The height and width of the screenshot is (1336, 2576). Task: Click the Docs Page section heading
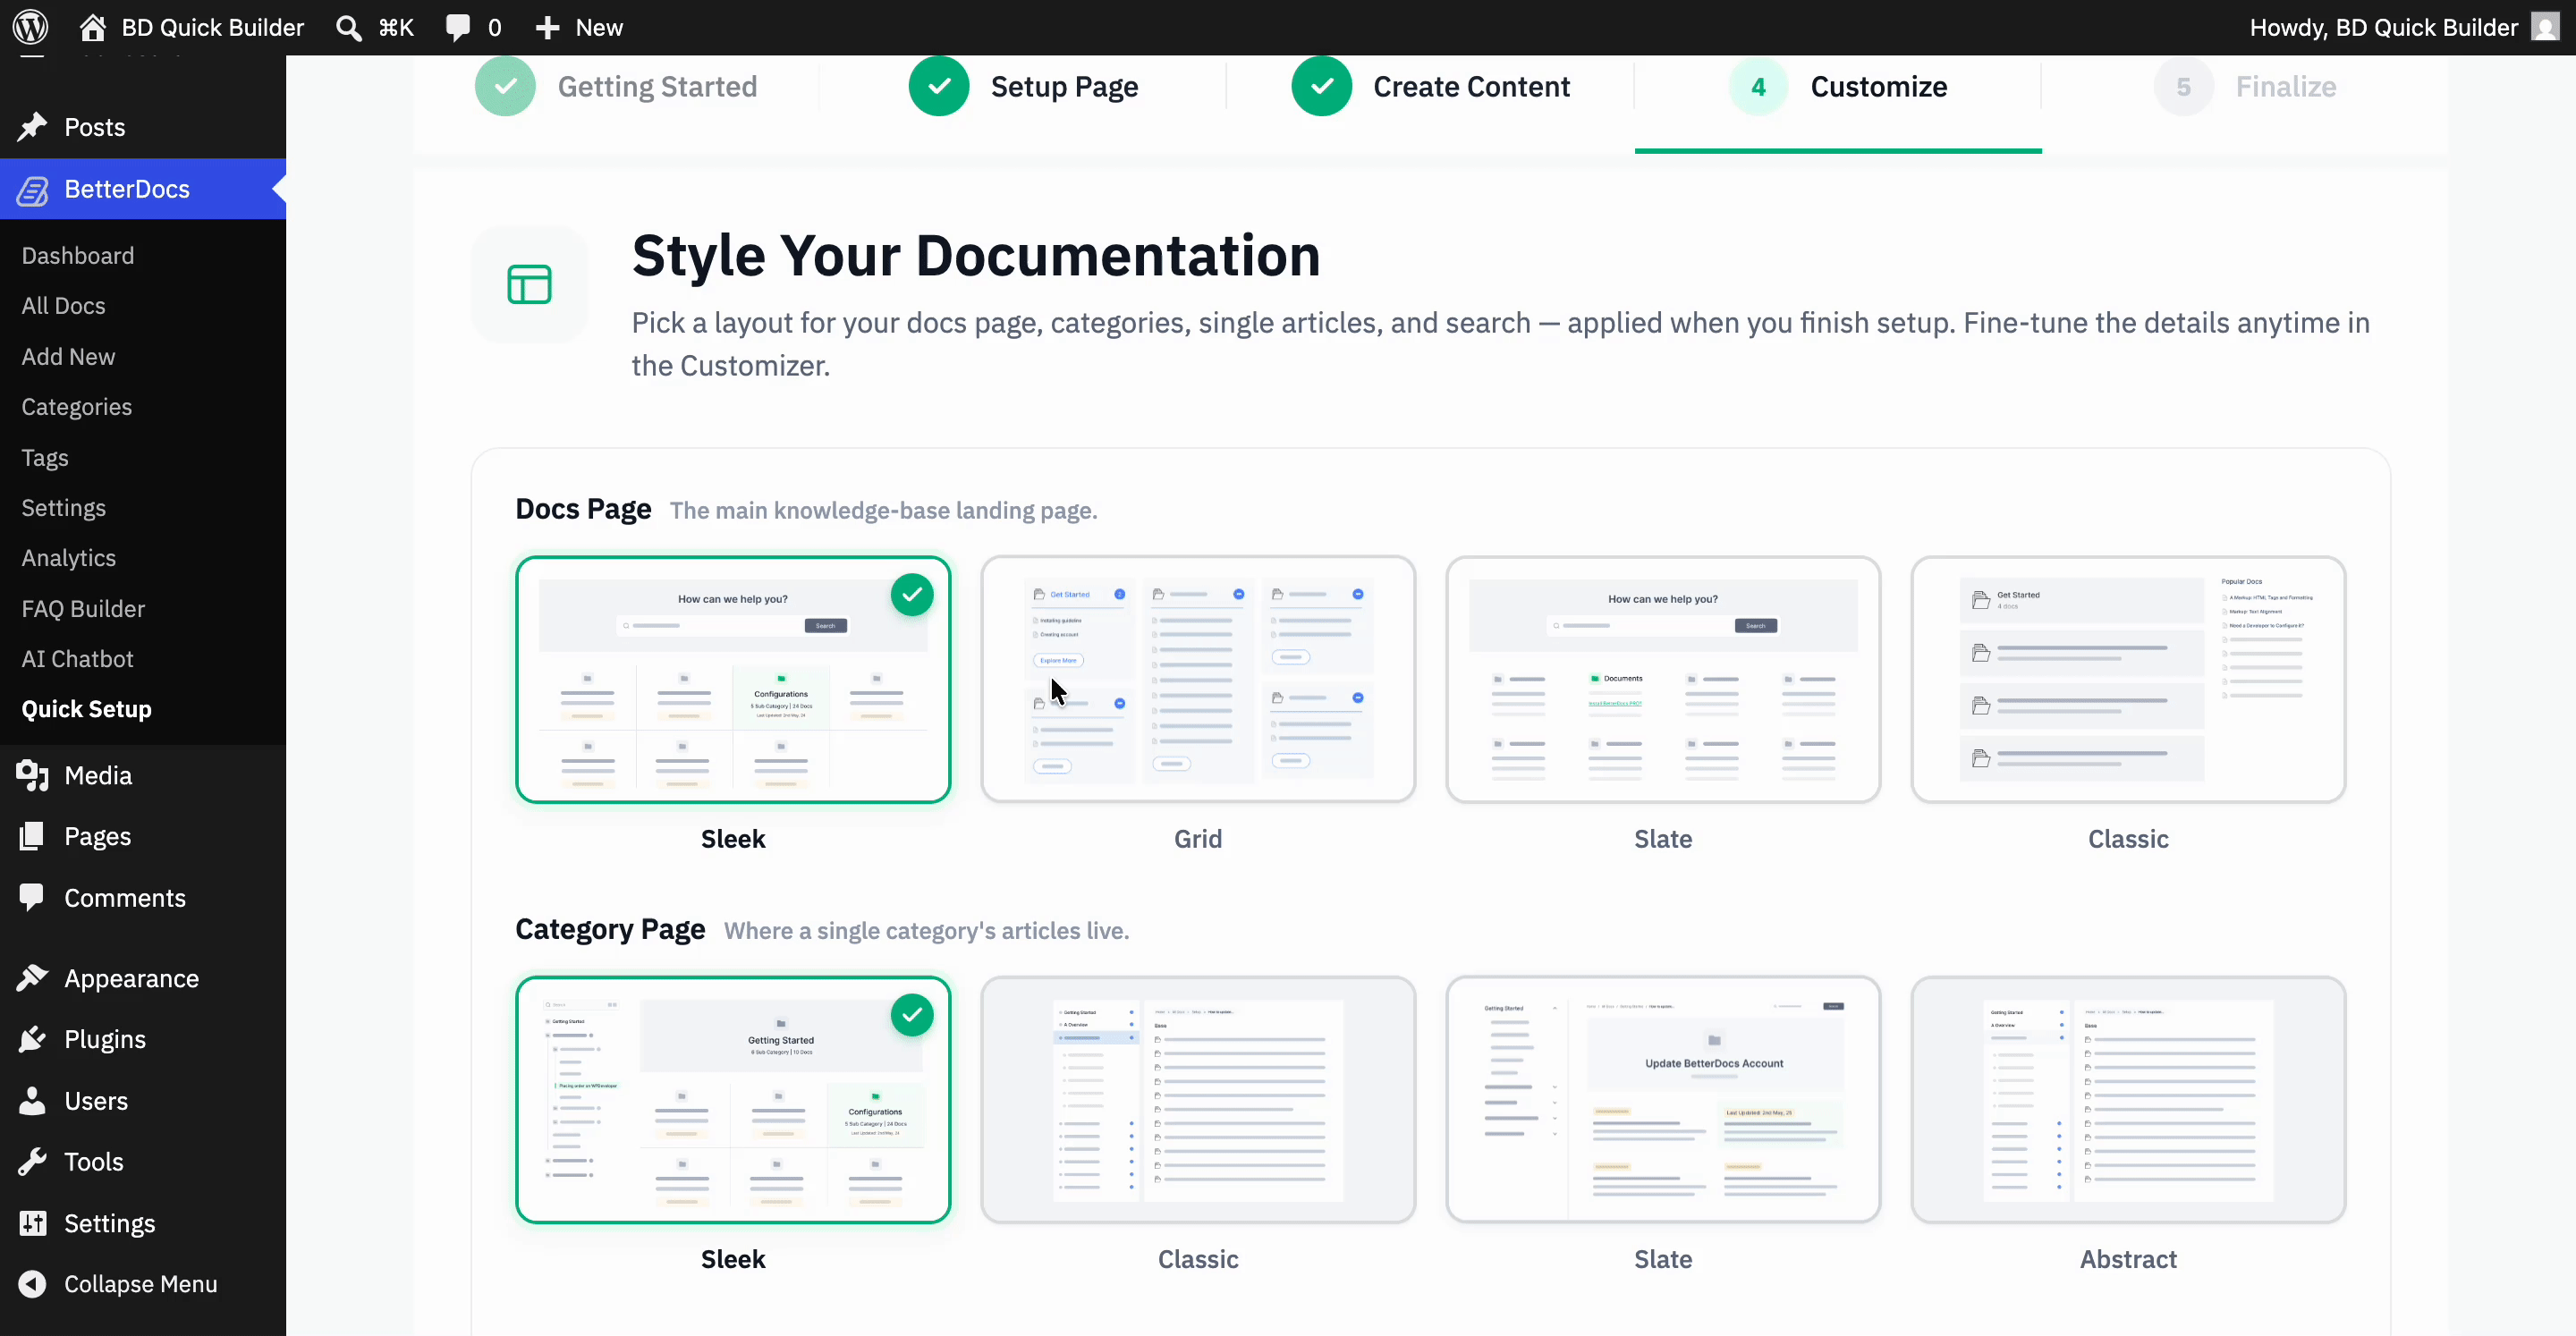click(x=583, y=509)
